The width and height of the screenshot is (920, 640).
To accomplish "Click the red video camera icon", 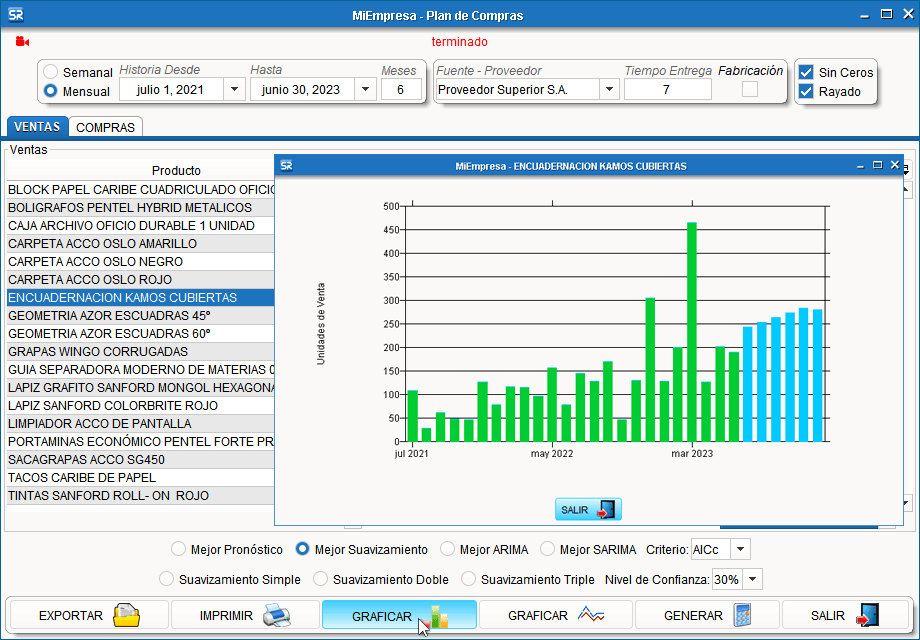I will (22, 42).
